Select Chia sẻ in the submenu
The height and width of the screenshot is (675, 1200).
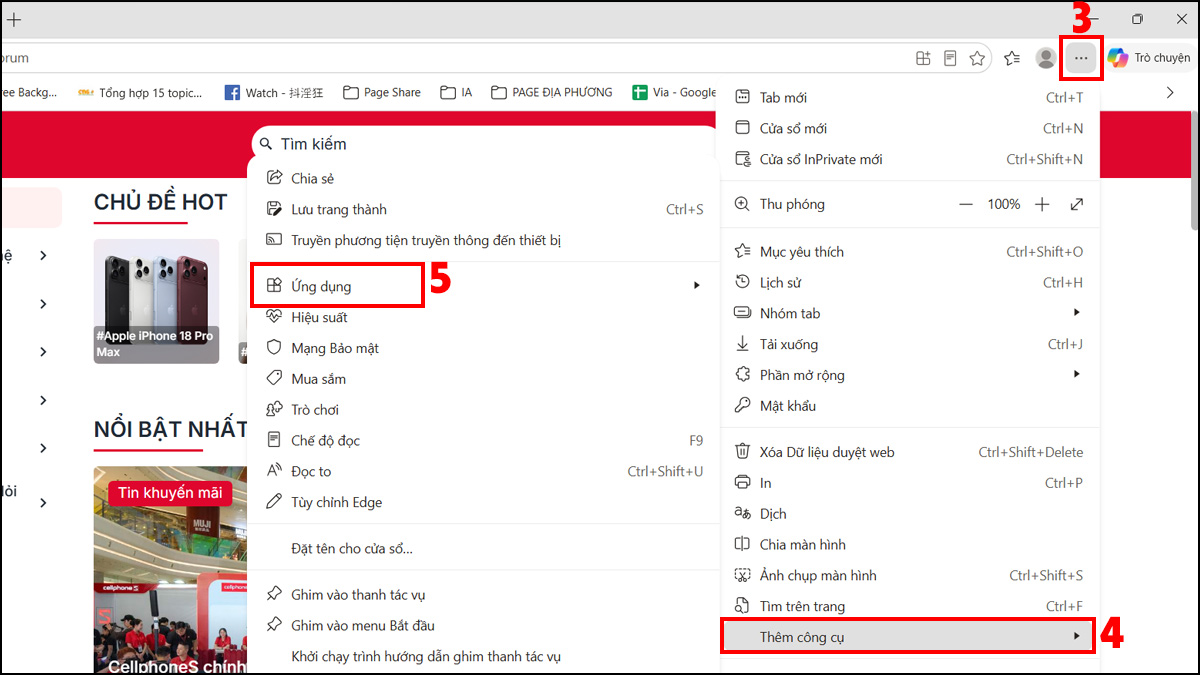point(484,178)
